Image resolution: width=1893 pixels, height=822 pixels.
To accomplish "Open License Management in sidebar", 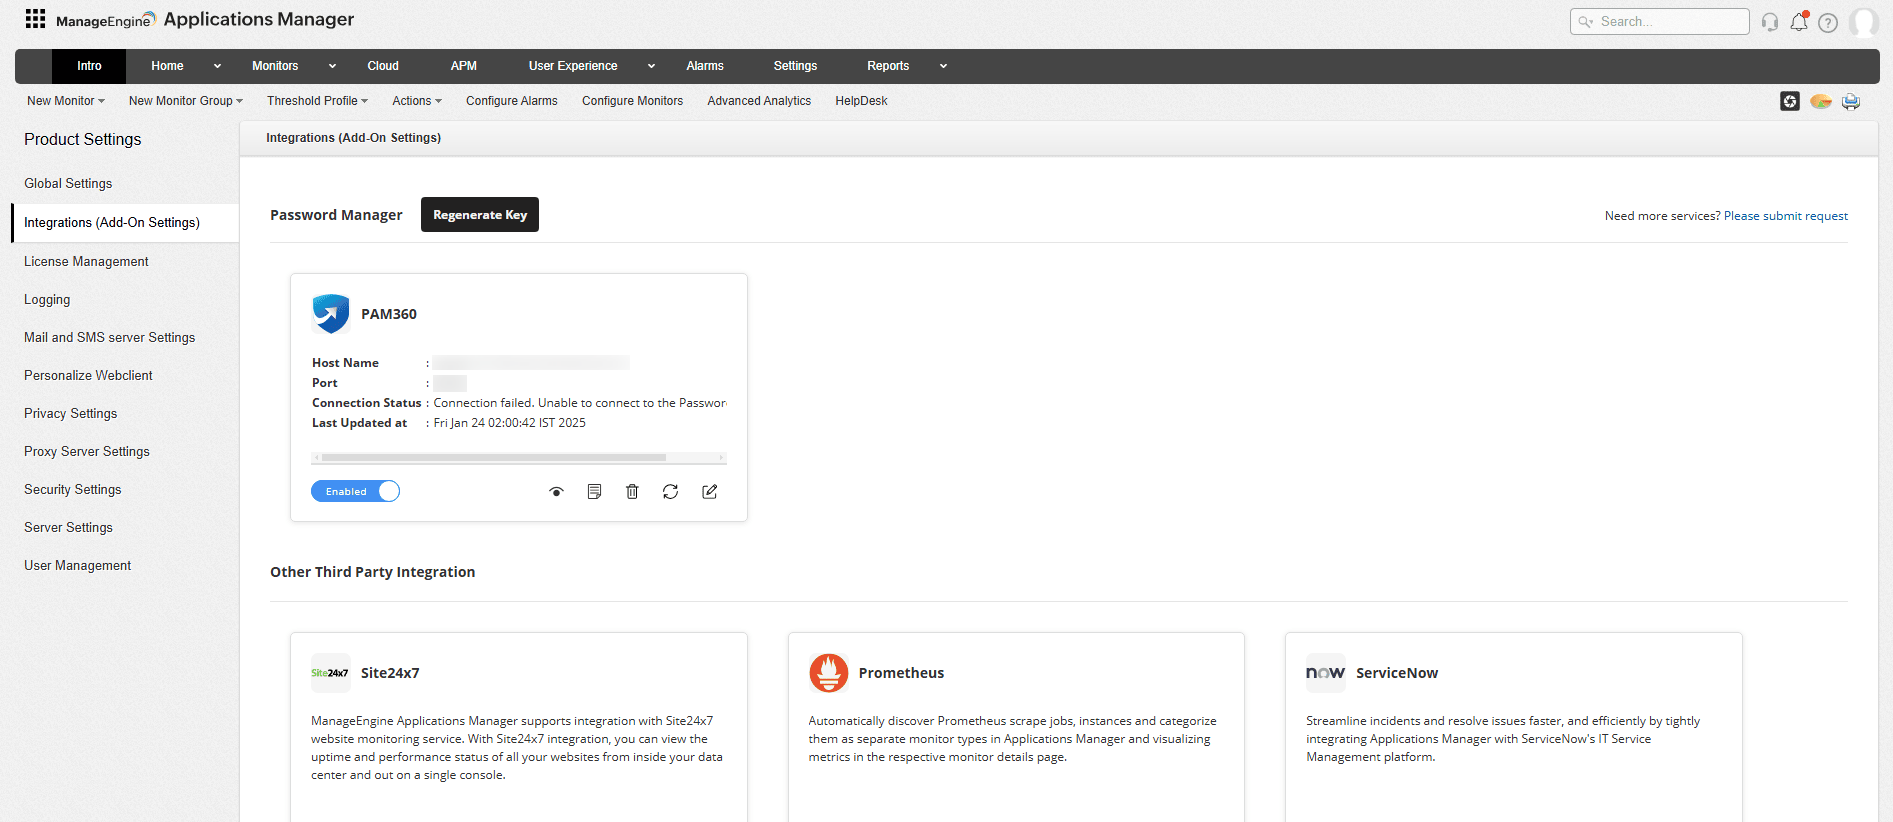I will (x=86, y=262).
